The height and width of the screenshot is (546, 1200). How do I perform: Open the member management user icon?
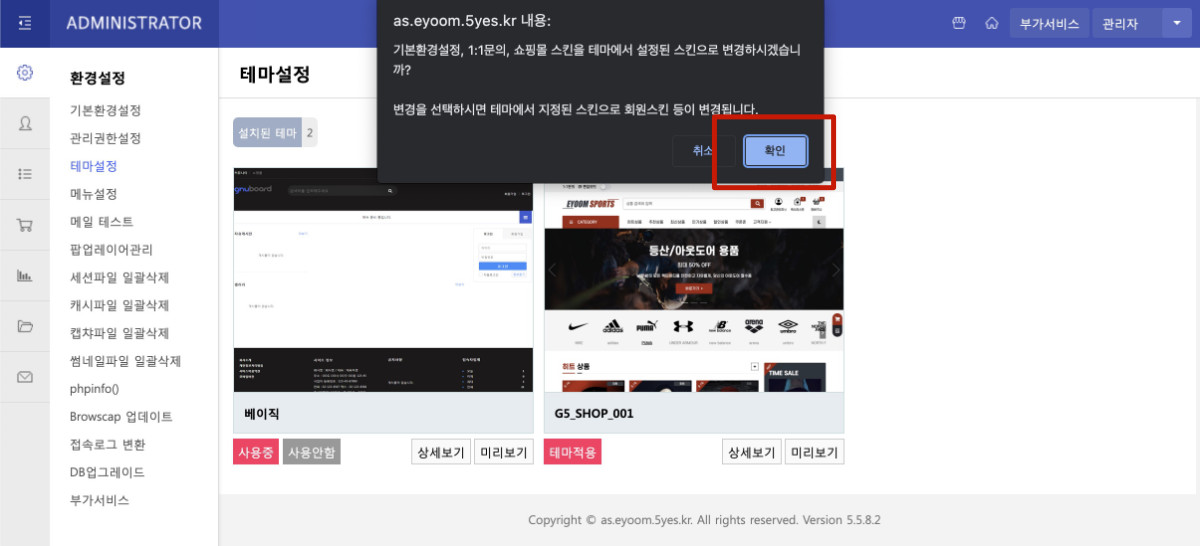pyautogui.click(x=25, y=123)
